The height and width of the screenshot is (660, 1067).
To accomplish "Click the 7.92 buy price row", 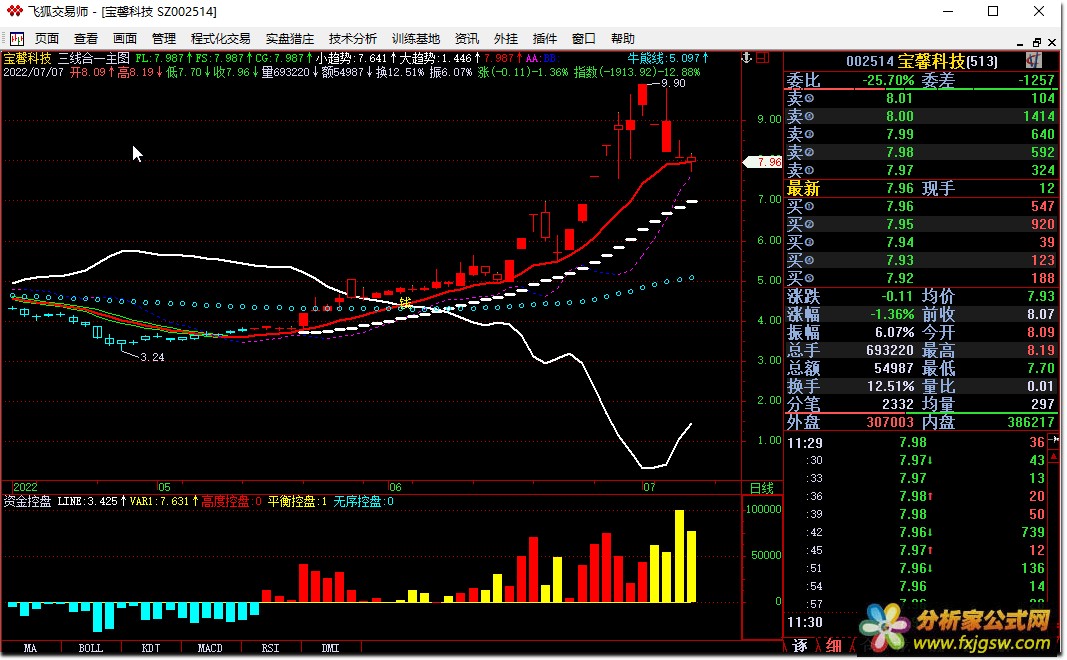I will click(920, 278).
